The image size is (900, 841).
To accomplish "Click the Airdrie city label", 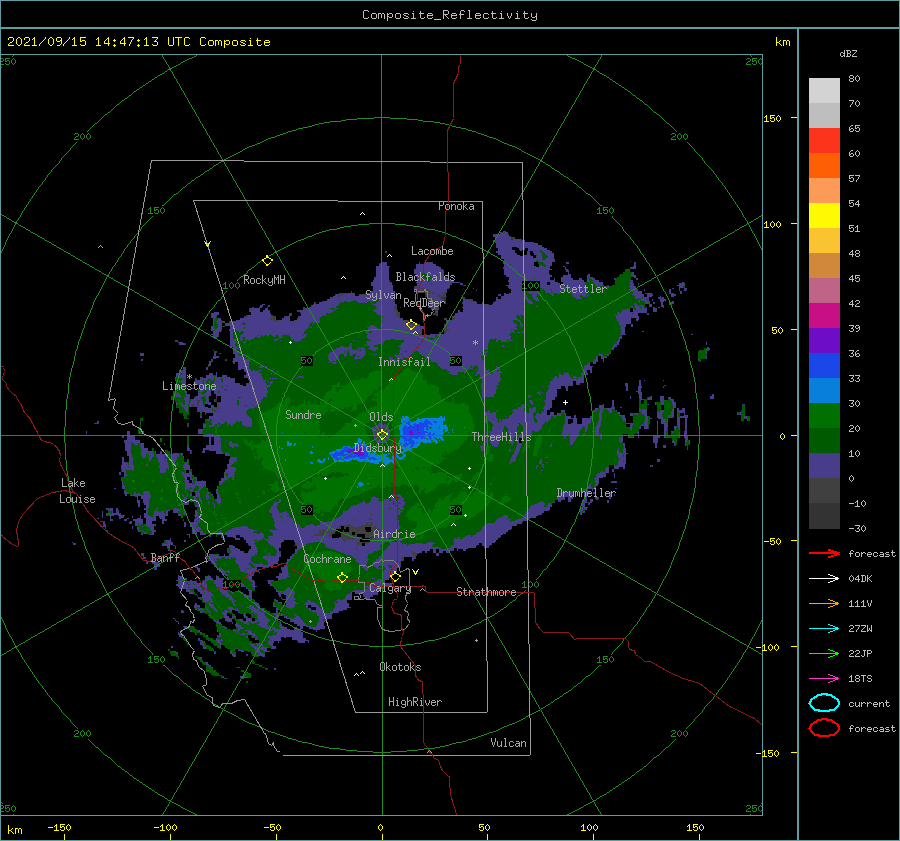I will [394, 534].
